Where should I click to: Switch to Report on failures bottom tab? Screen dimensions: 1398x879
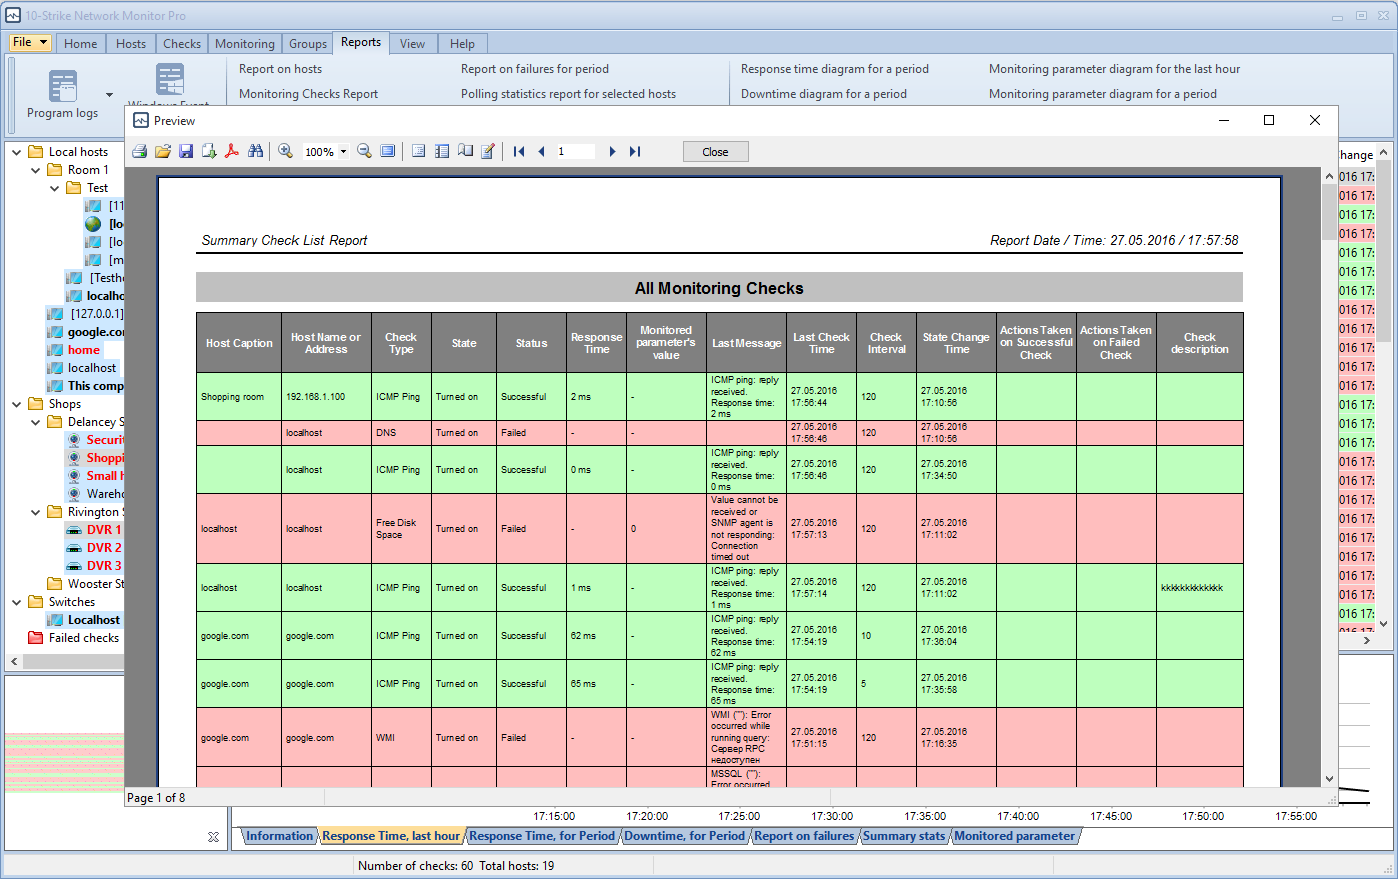(805, 836)
